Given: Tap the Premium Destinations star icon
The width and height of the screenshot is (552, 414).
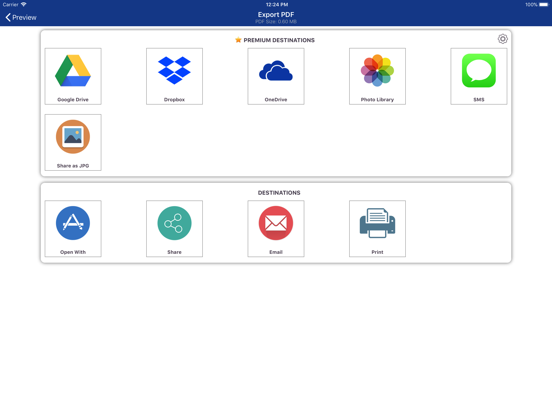Looking at the screenshot, I should 238,40.
